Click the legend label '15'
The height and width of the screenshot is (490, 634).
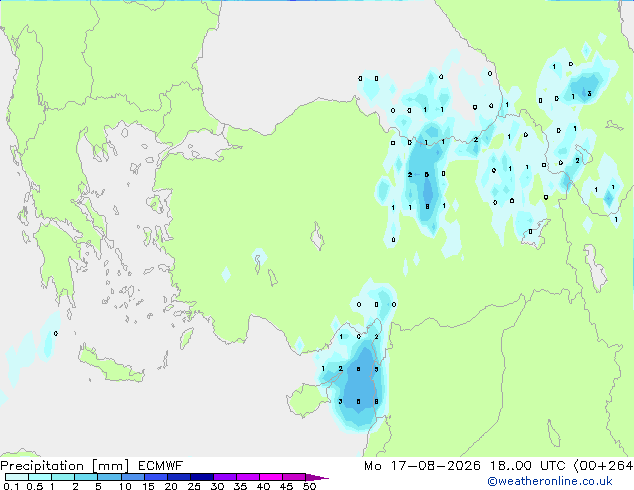tap(148, 486)
